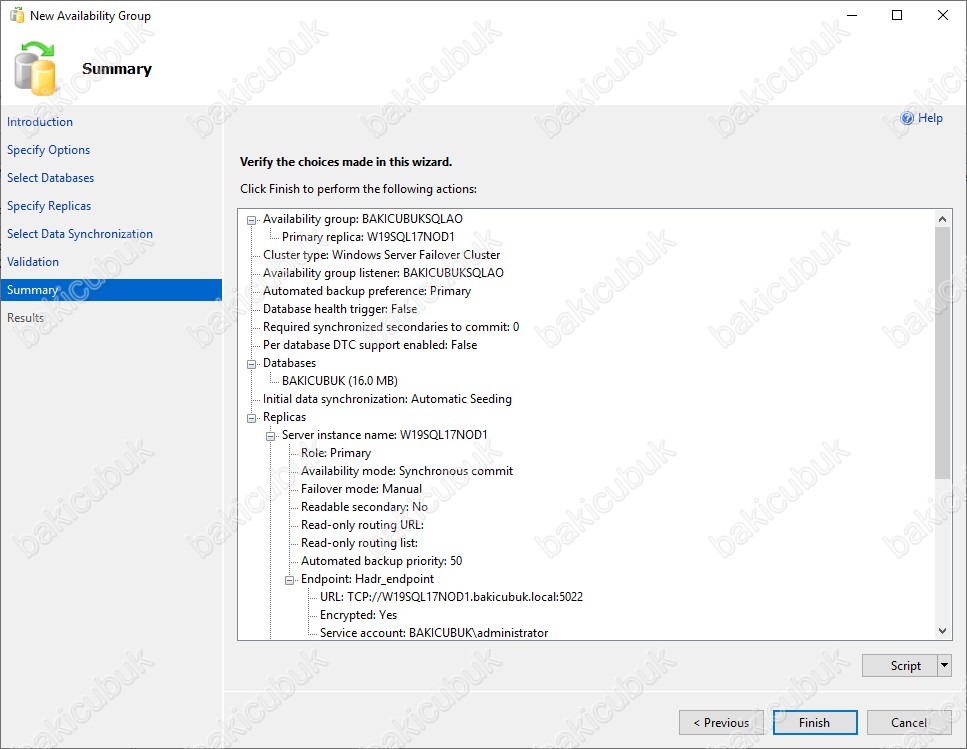Open the Specify Options step
The height and width of the screenshot is (749, 967).
point(49,150)
